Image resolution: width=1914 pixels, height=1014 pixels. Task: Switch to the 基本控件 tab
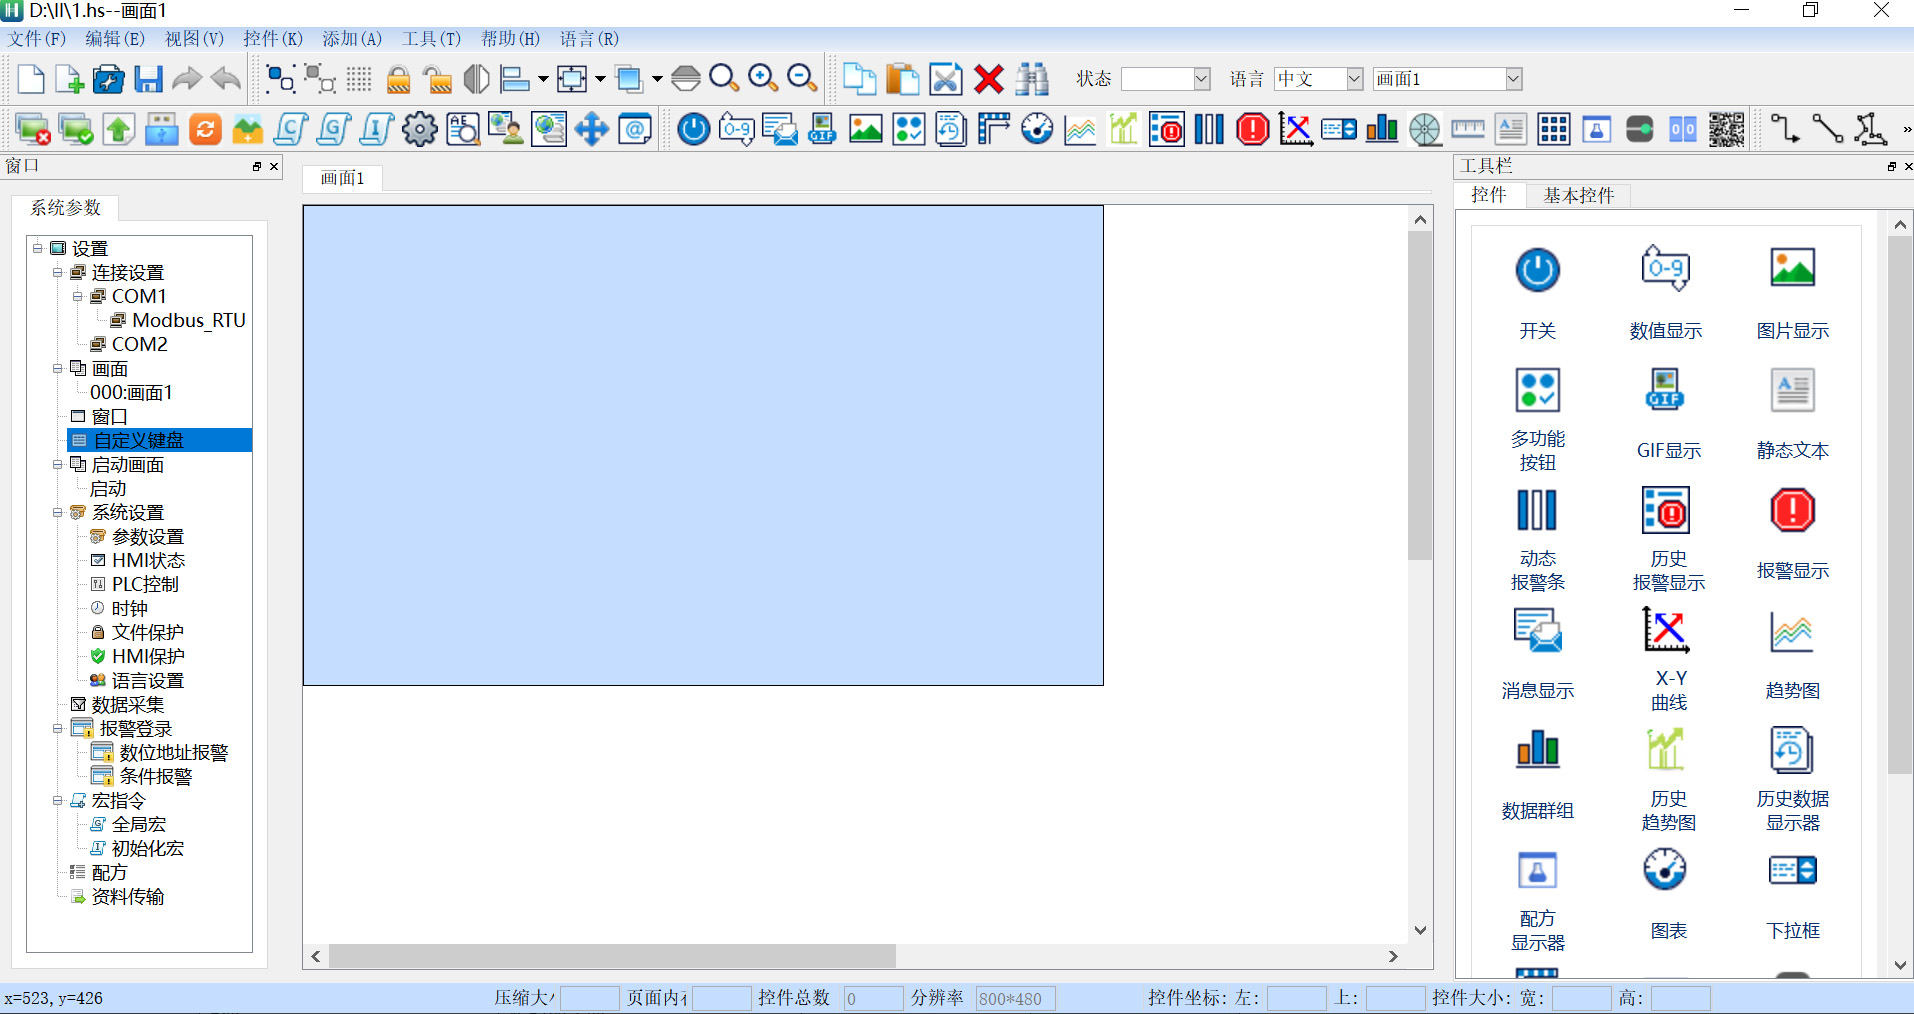(1577, 195)
